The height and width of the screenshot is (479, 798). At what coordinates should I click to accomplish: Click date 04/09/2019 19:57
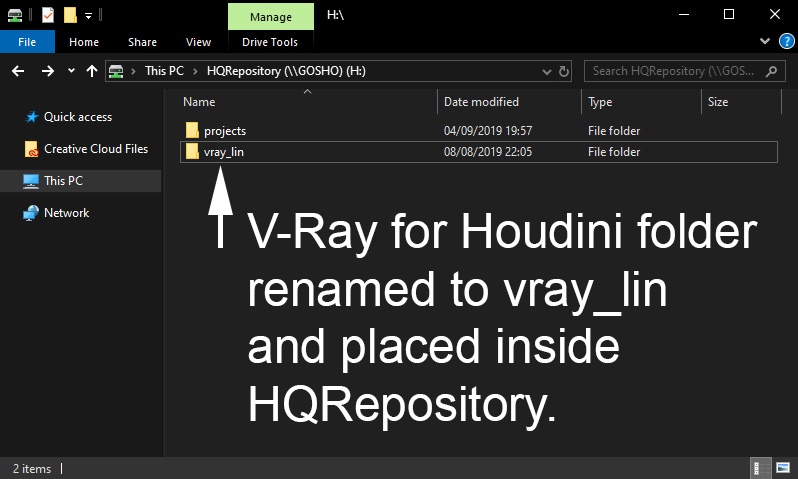488,131
